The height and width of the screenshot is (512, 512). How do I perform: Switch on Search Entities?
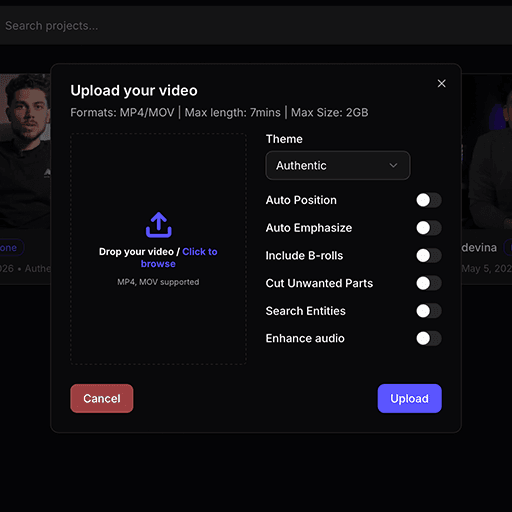[429, 311]
